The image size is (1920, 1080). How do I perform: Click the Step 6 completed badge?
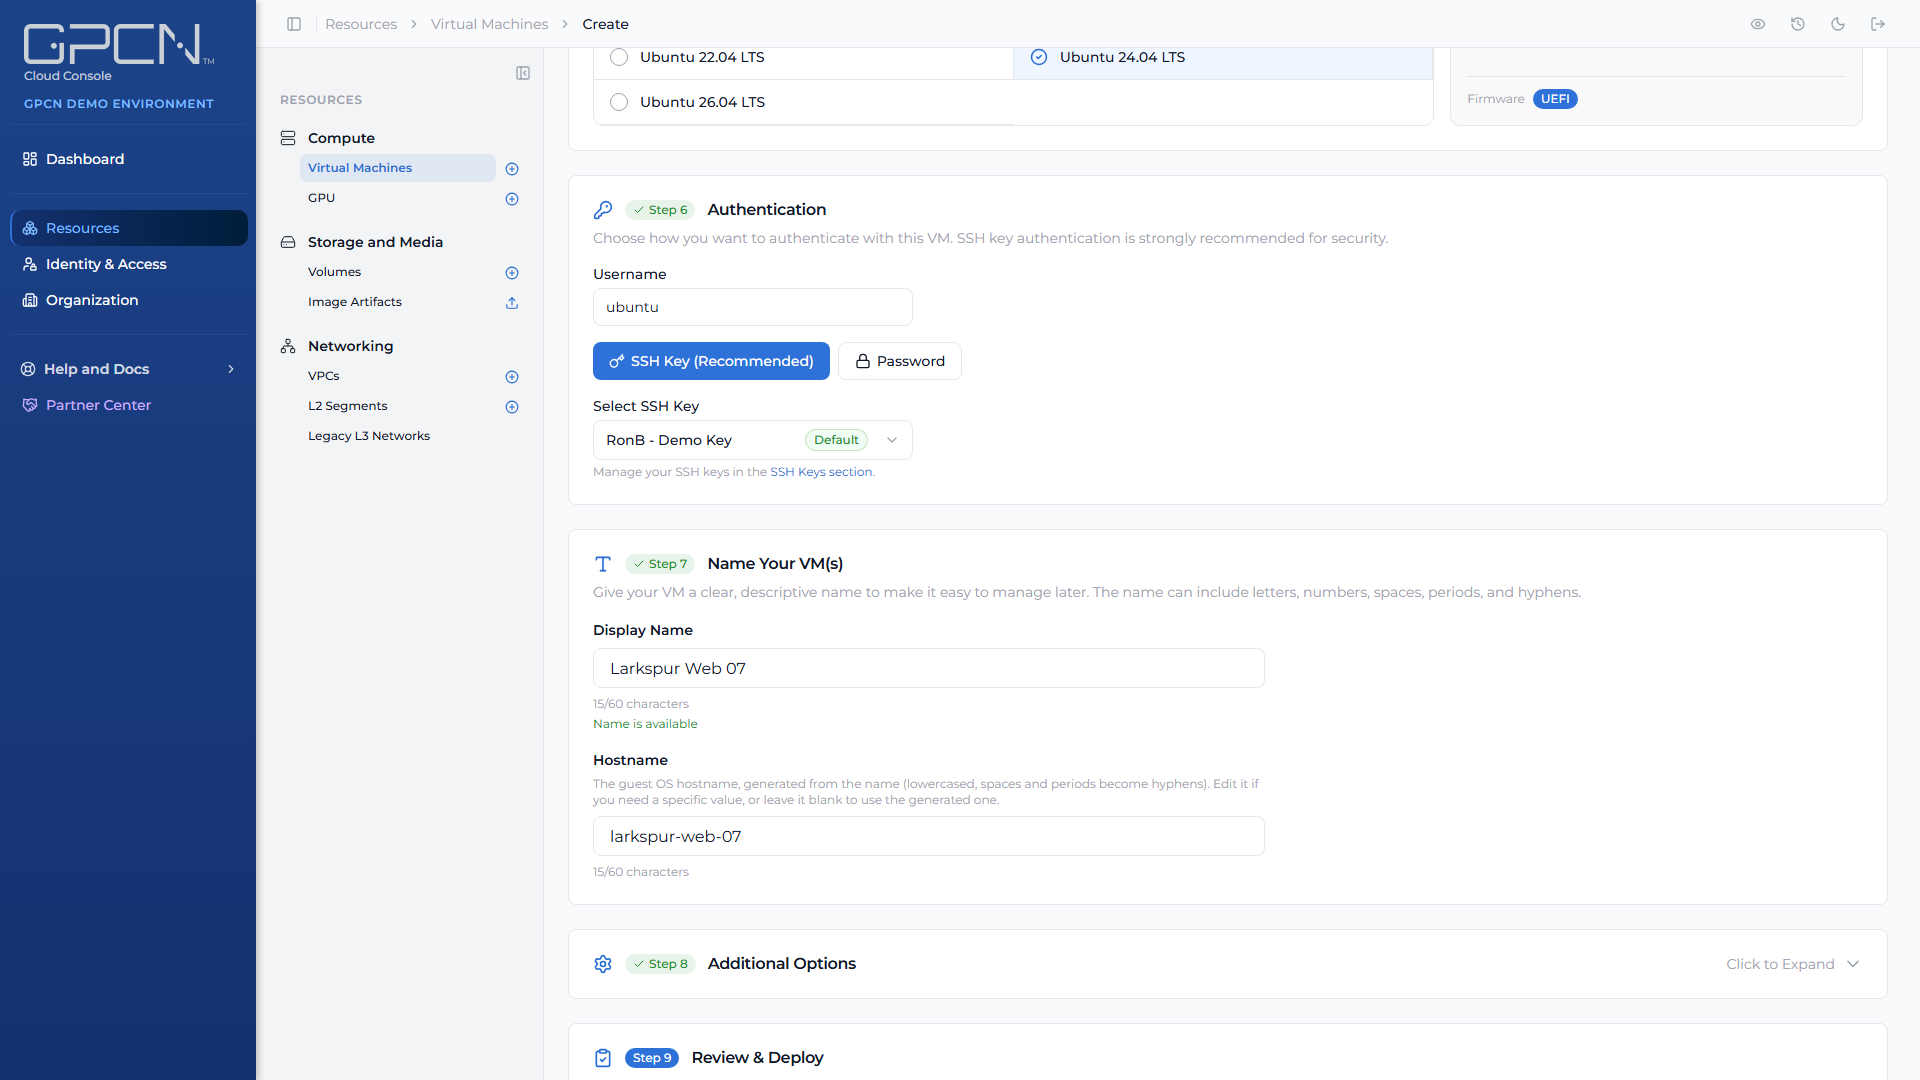point(660,210)
